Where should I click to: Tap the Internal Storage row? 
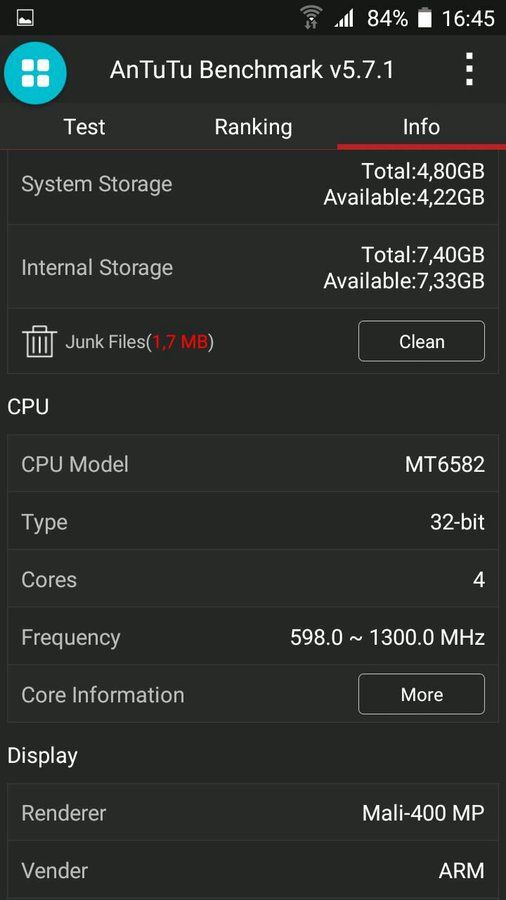pyautogui.click(x=253, y=267)
